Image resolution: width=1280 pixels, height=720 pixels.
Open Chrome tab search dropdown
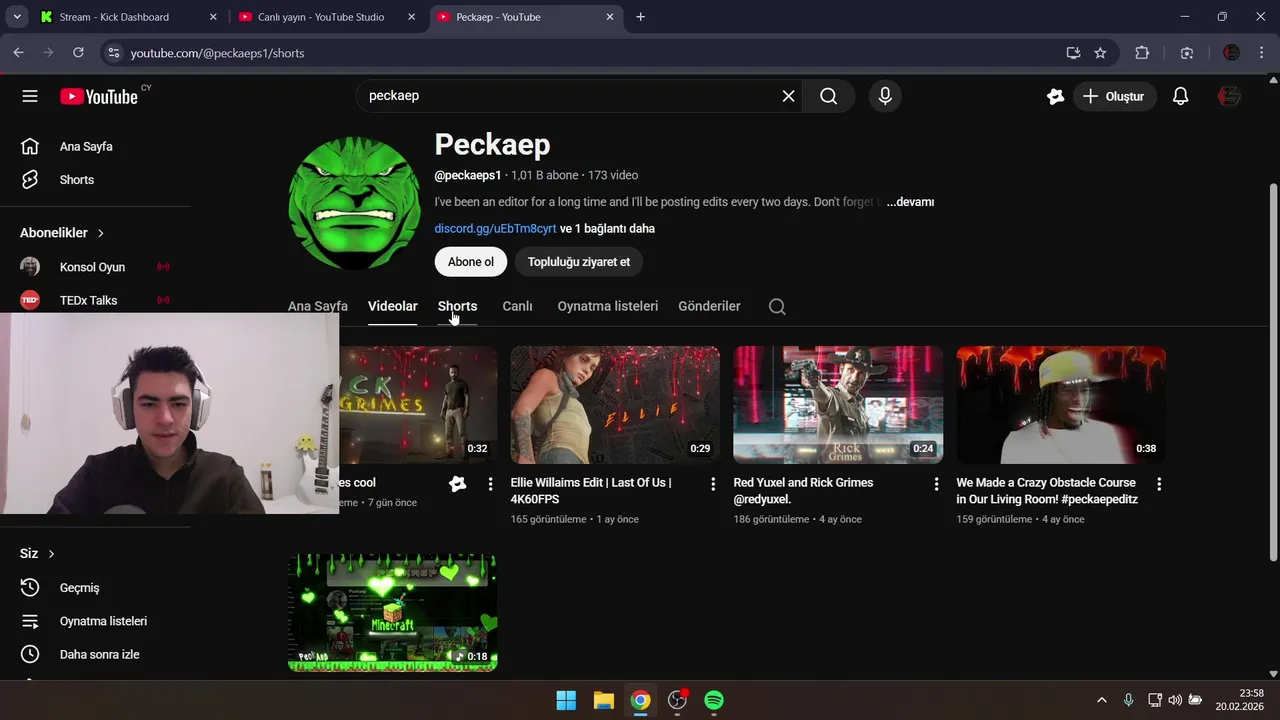17,17
